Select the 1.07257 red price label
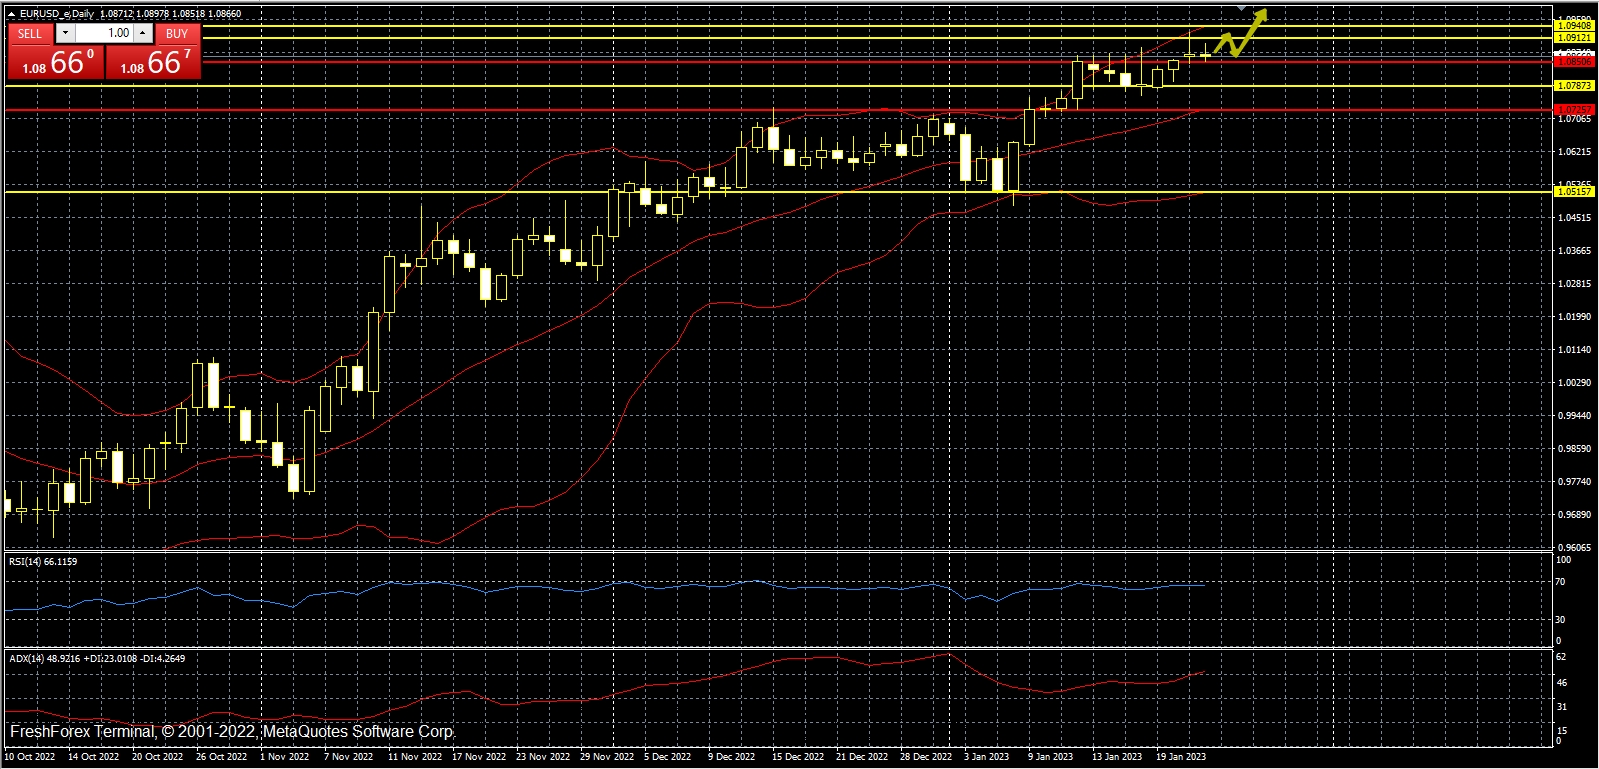The width and height of the screenshot is (1599, 769). coord(1574,109)
